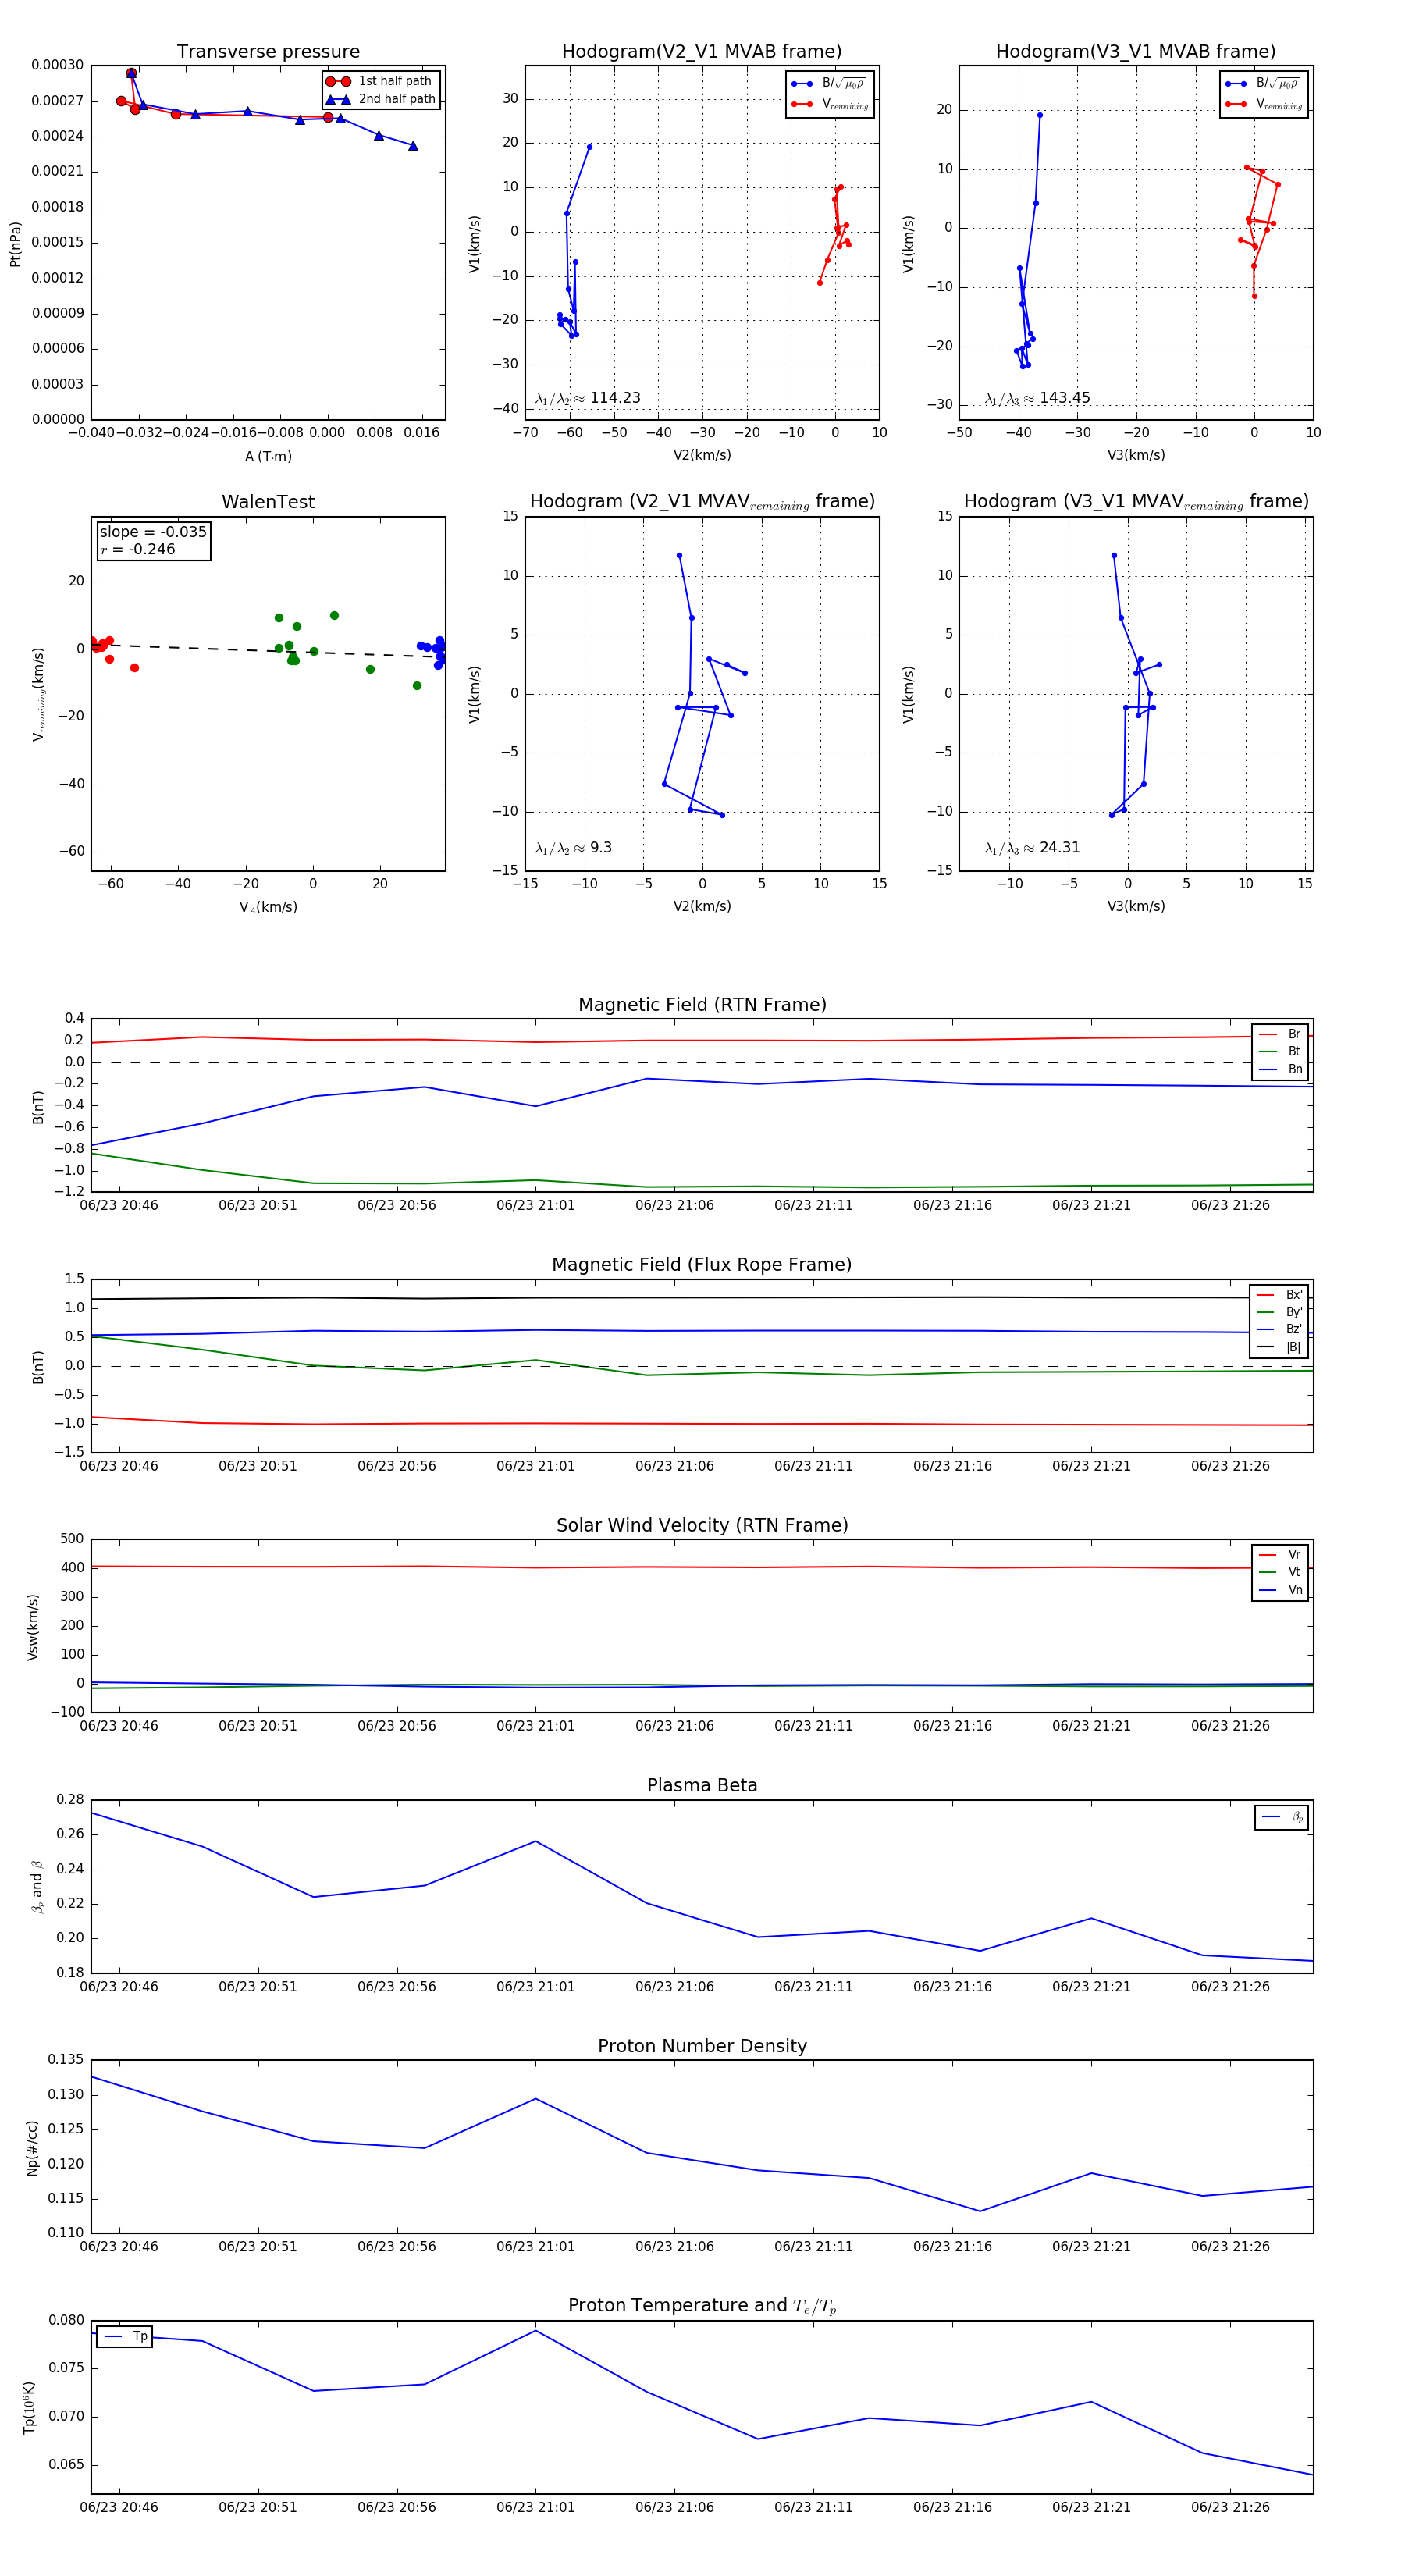Viewport: 1405px width, 2576px height.
Task: Select the 'Vr' legend entry
Action: point(1280,1555)
